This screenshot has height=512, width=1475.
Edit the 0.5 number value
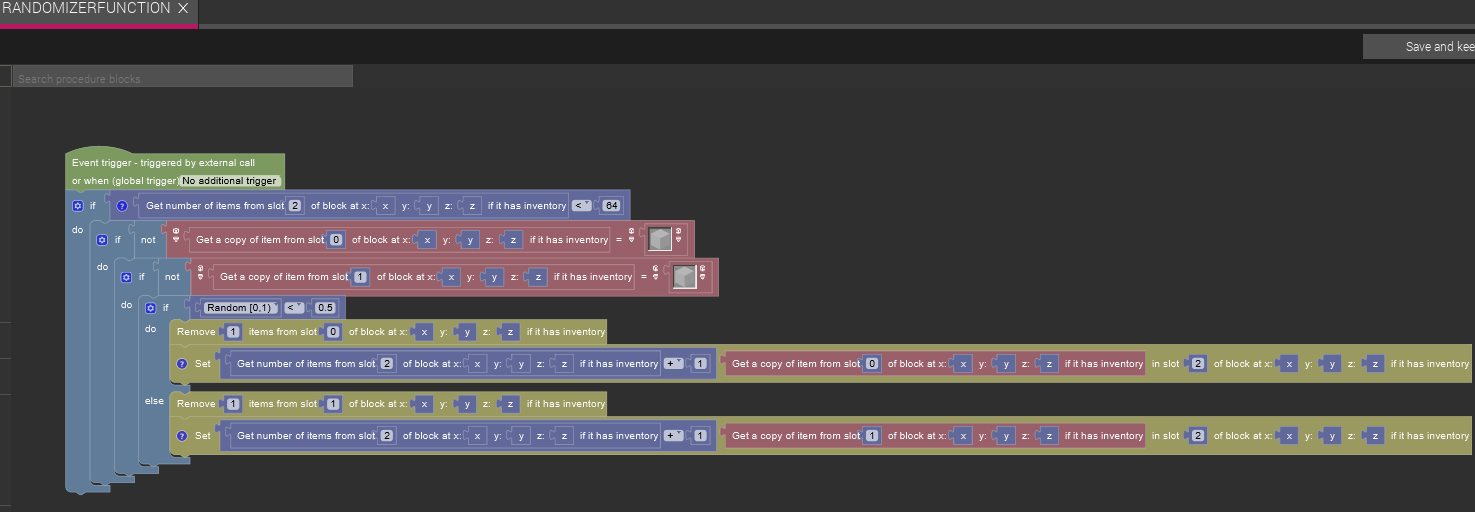tap(324, 308)
